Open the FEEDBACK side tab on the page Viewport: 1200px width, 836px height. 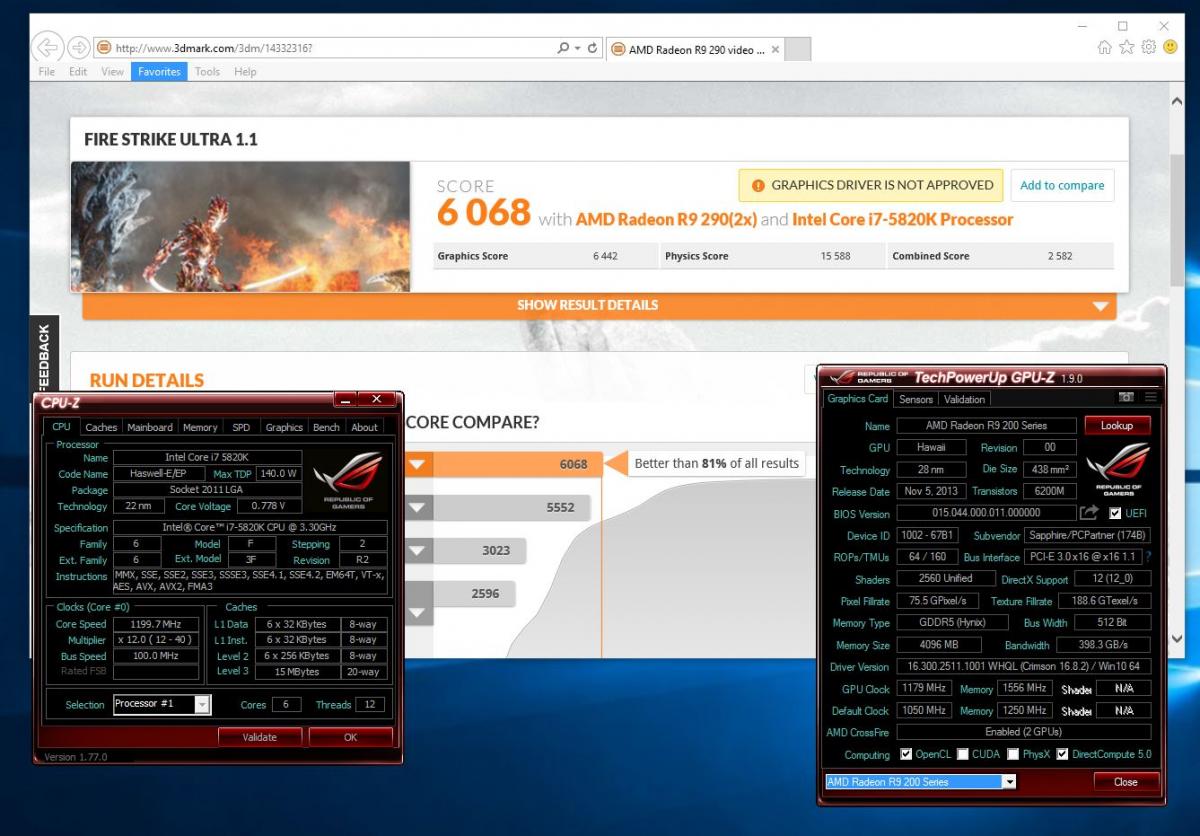click(44, 355)
